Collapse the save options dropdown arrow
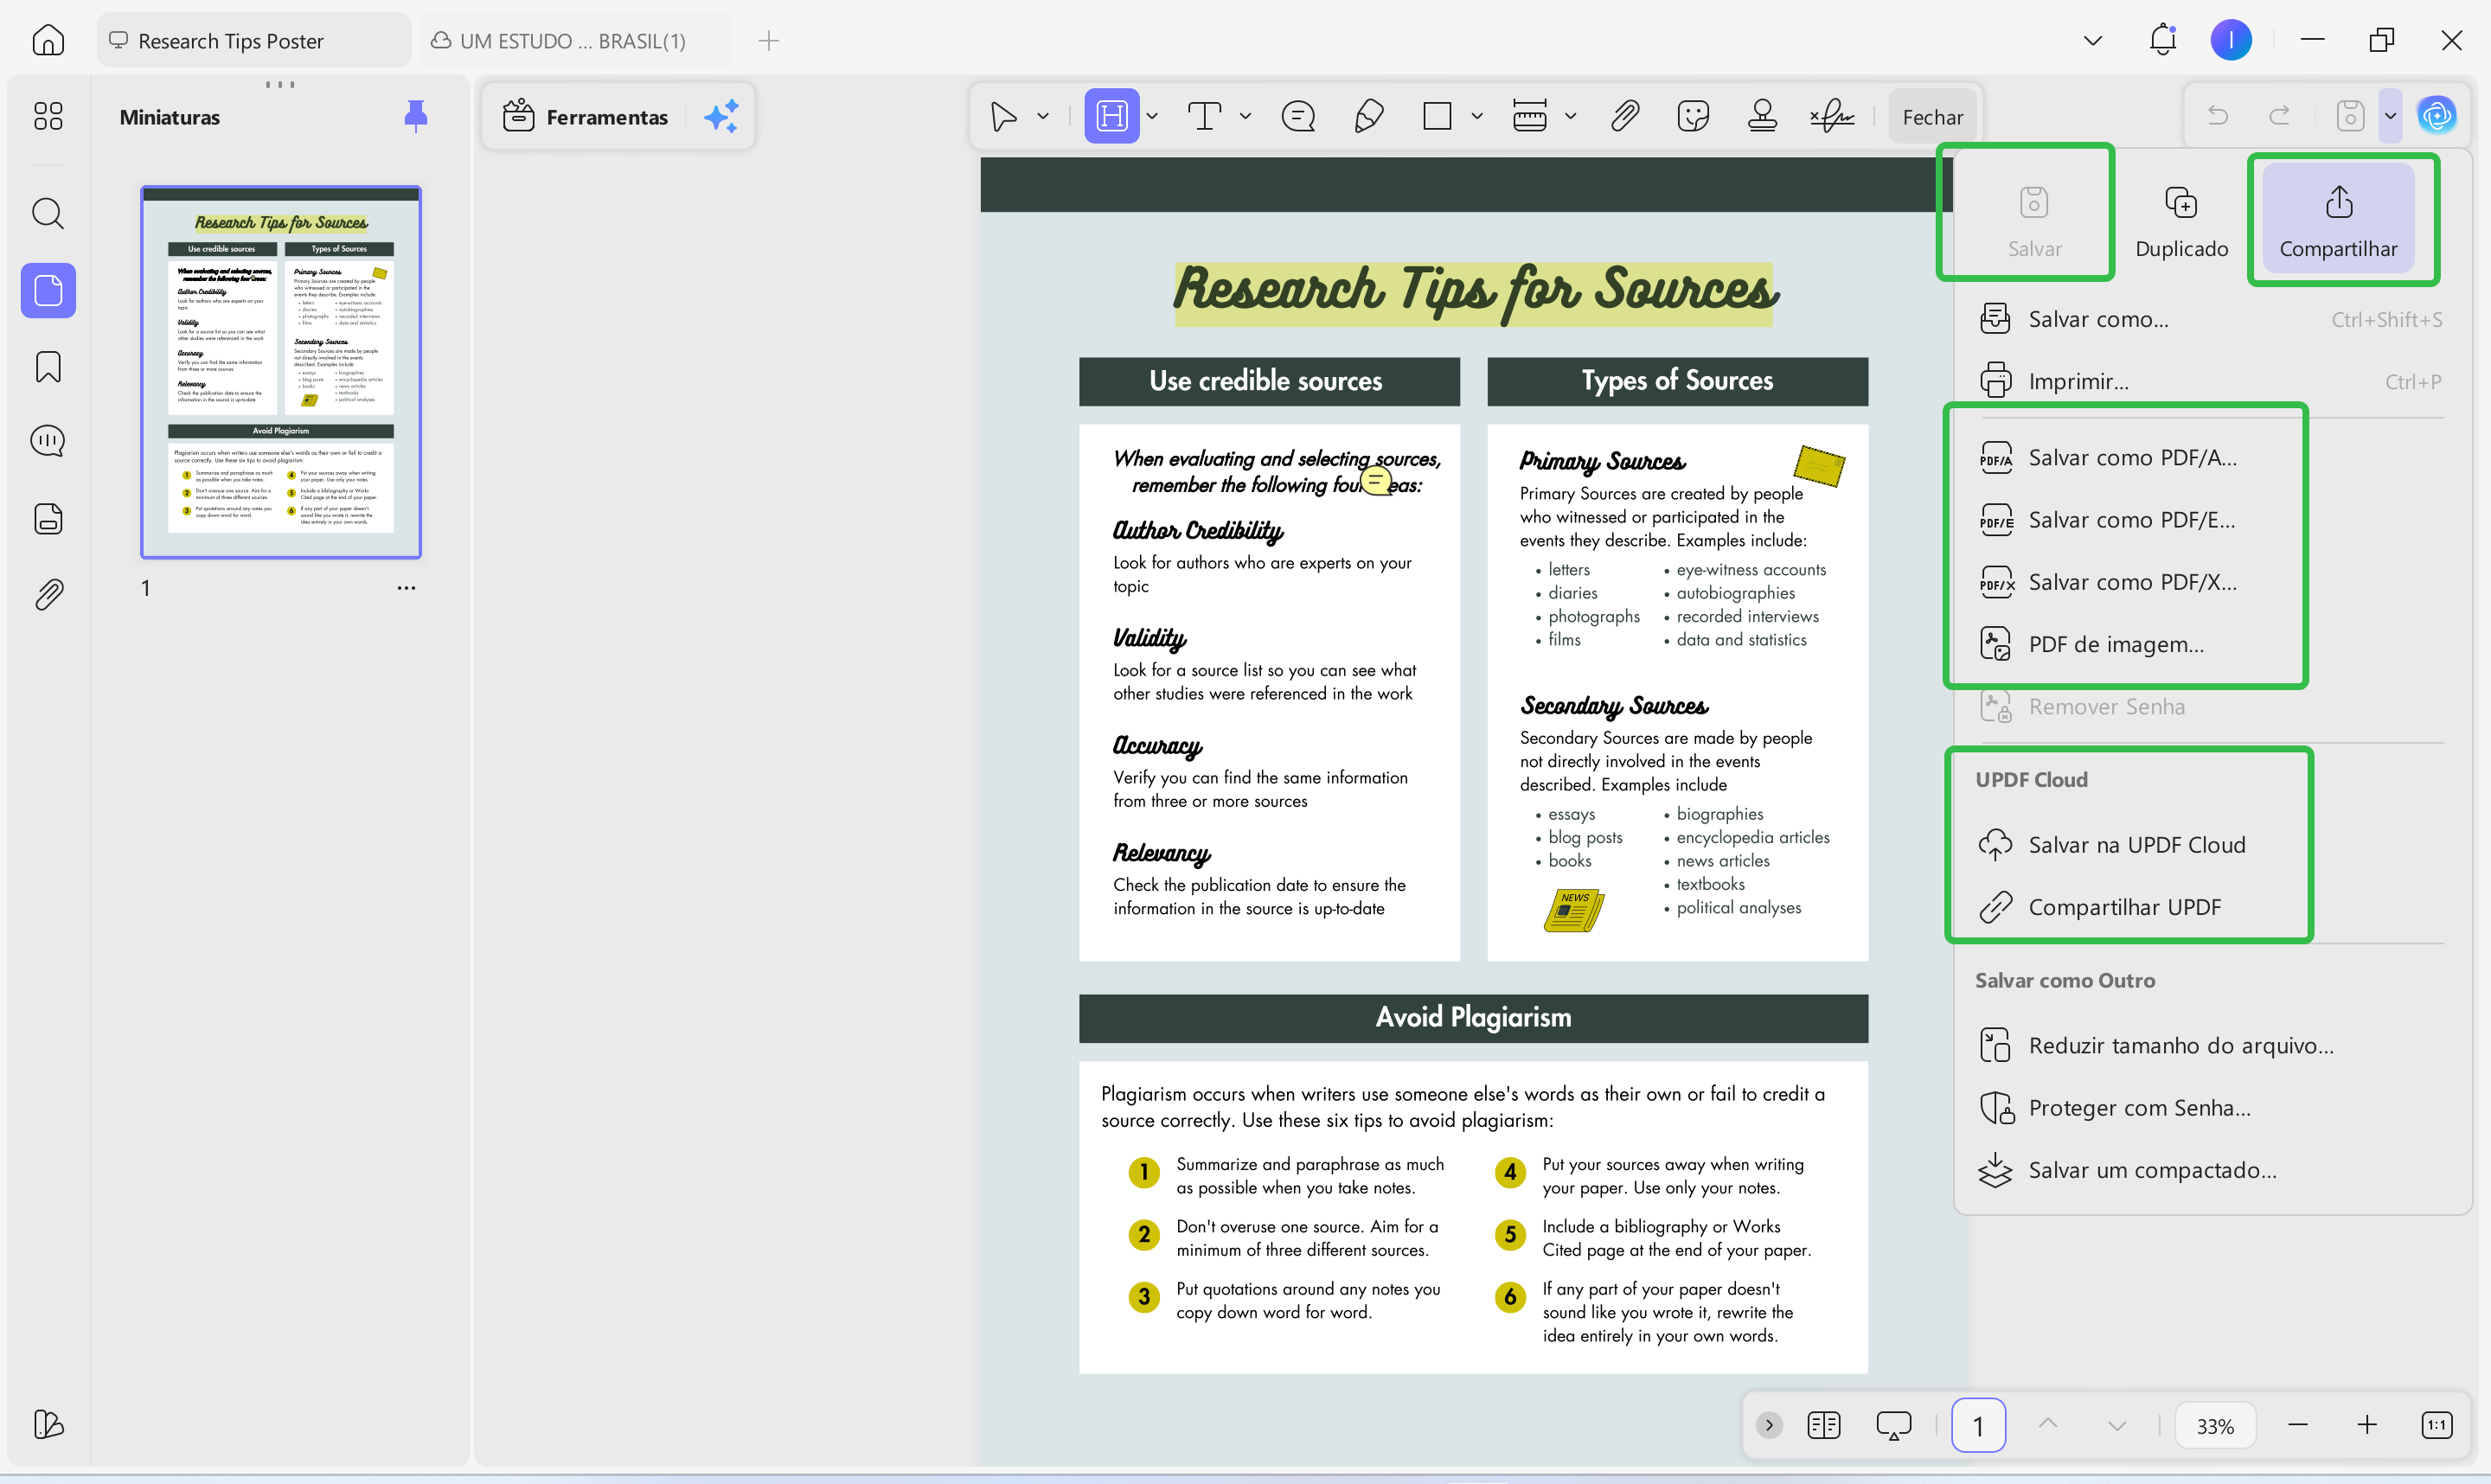This screenshot has width=2491, height=1484. coord(2390,116)
